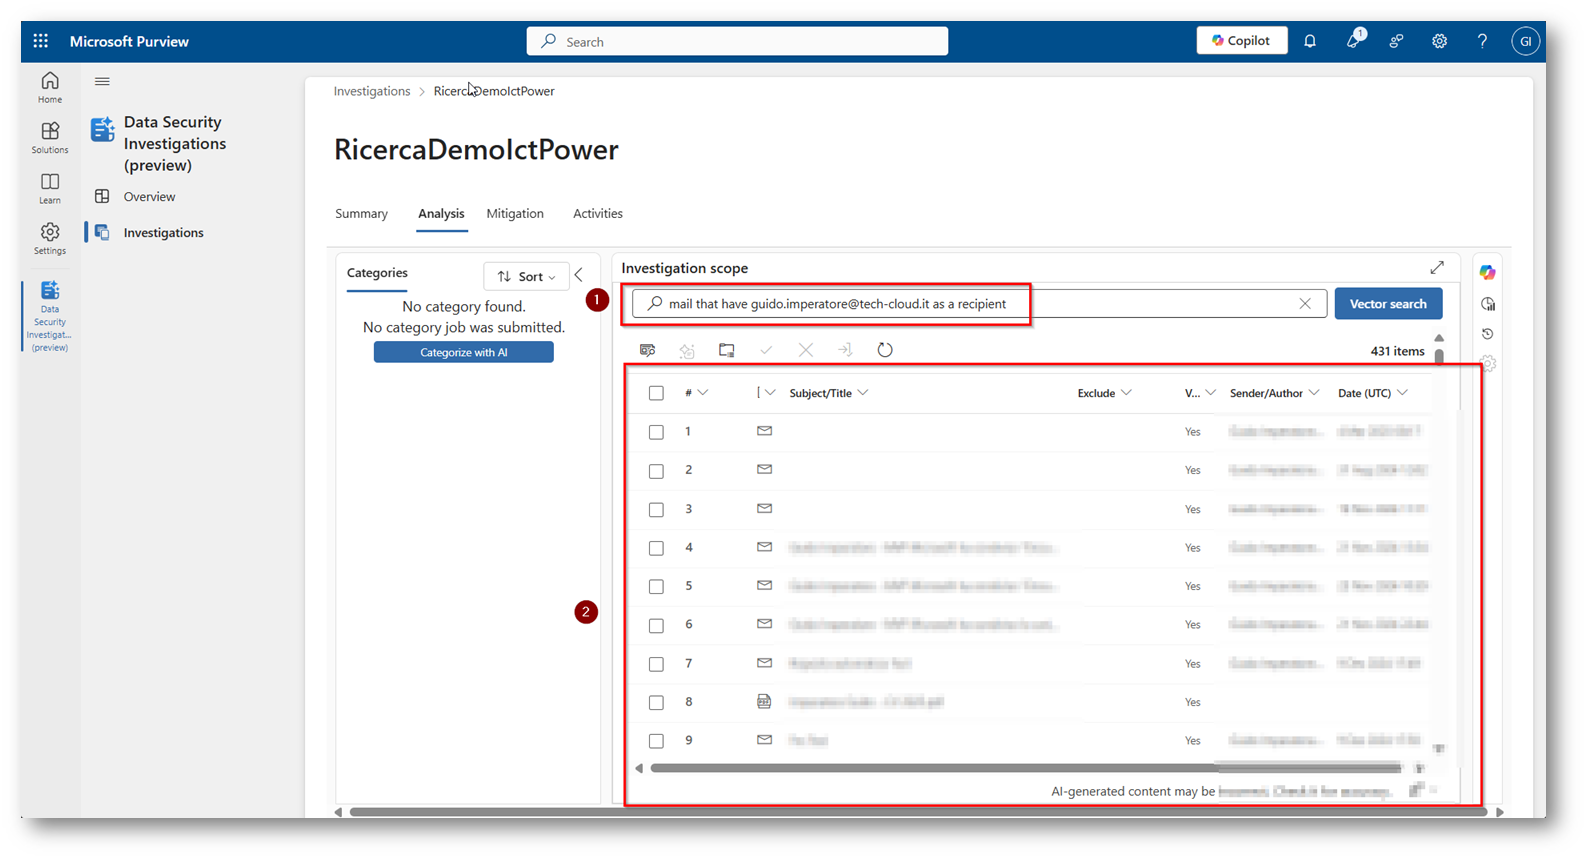The height and width of the screenshot is (860, 1588).
Task: Click the results table horizontal scrollbar
Action: pyautogui.click(x=1025, y=768)
